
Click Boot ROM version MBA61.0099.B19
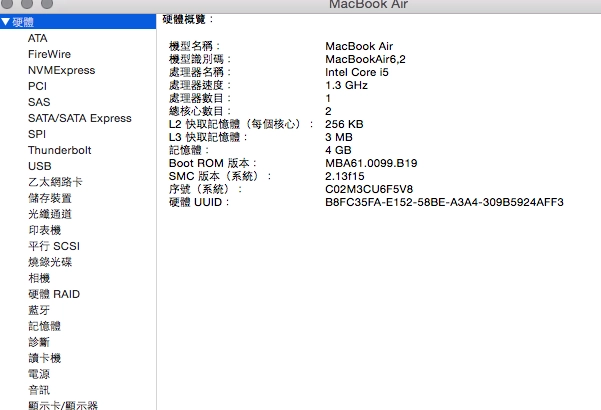coord(371,163)
